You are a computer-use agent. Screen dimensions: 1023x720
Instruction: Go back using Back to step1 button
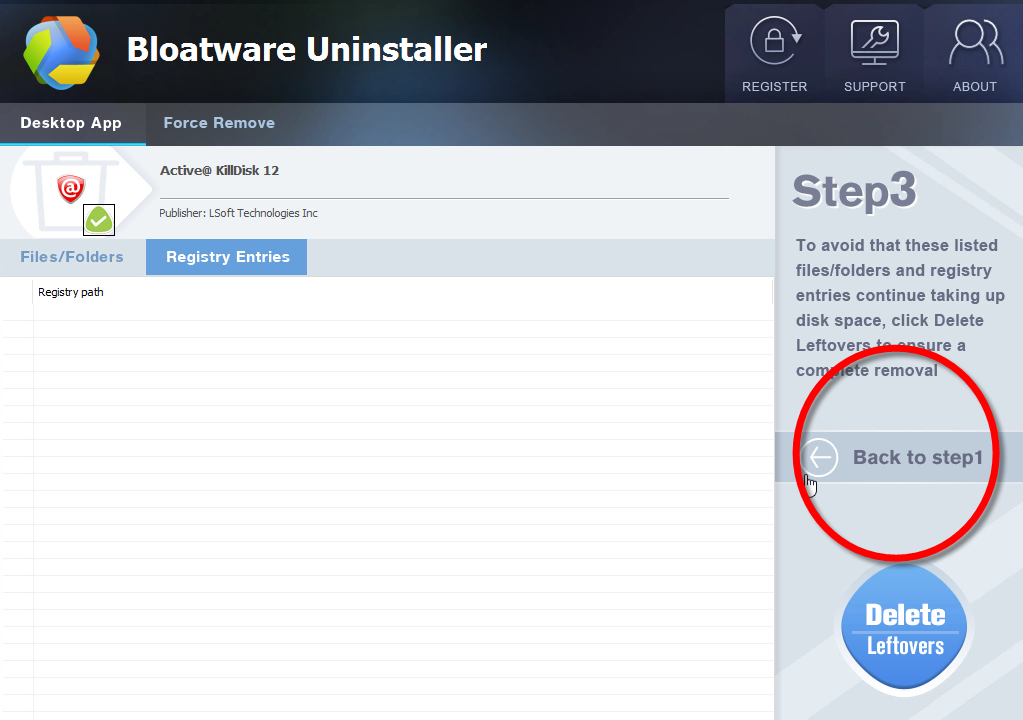899,457
